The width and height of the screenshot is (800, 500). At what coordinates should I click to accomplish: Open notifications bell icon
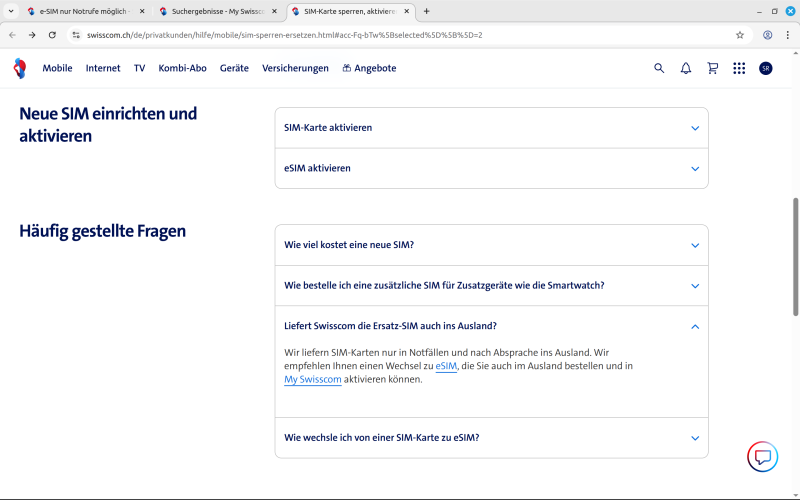[686, 68]
